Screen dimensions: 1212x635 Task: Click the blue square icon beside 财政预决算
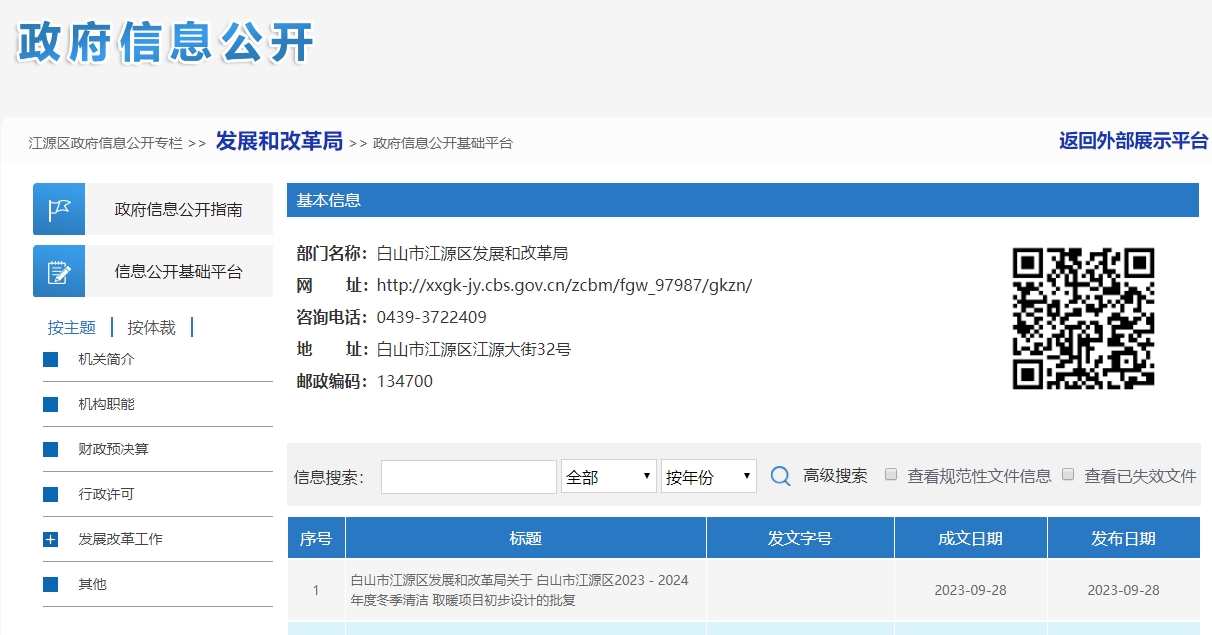[x=51, y=450]
